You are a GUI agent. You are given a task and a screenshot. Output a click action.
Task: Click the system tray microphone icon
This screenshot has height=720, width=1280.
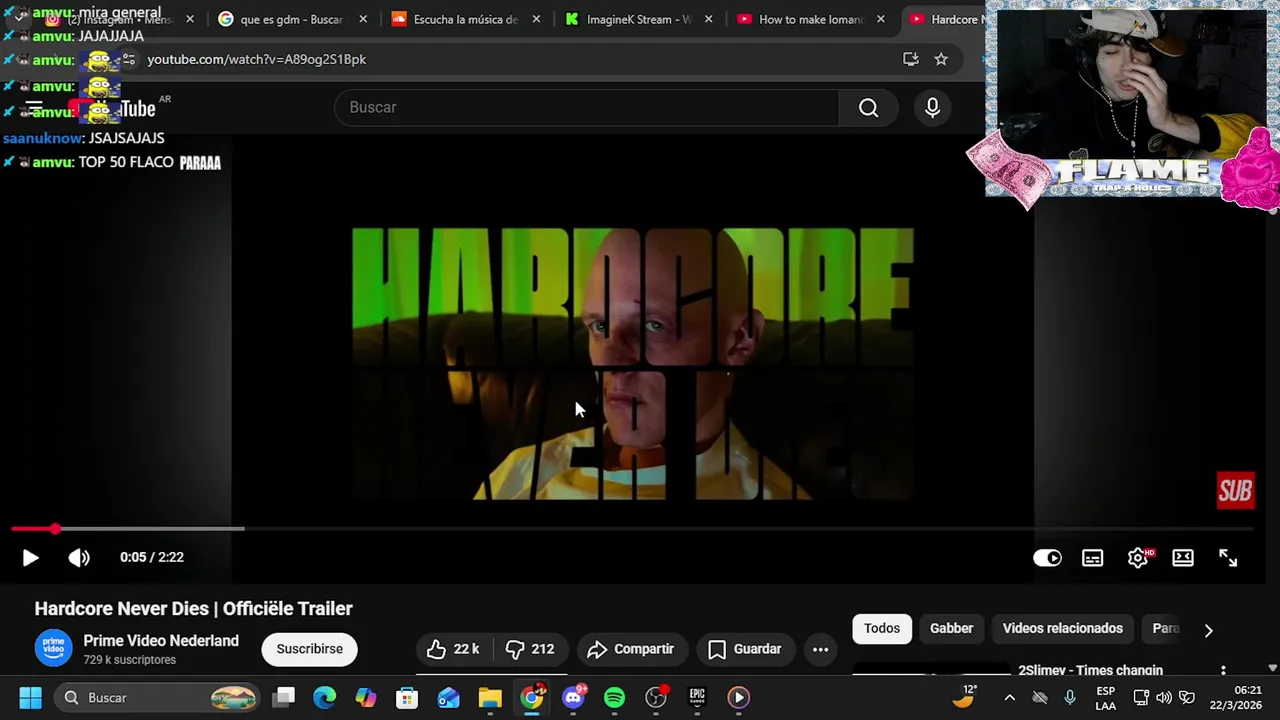tap(1070, 698)
